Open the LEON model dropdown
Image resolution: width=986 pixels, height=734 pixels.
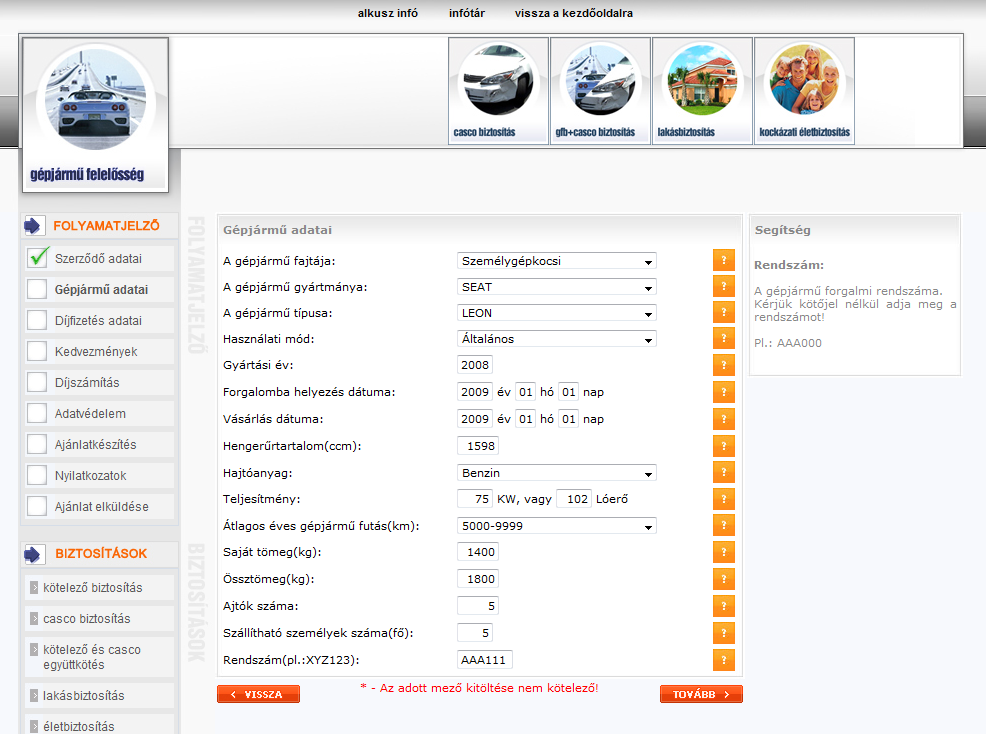[557, 313]
